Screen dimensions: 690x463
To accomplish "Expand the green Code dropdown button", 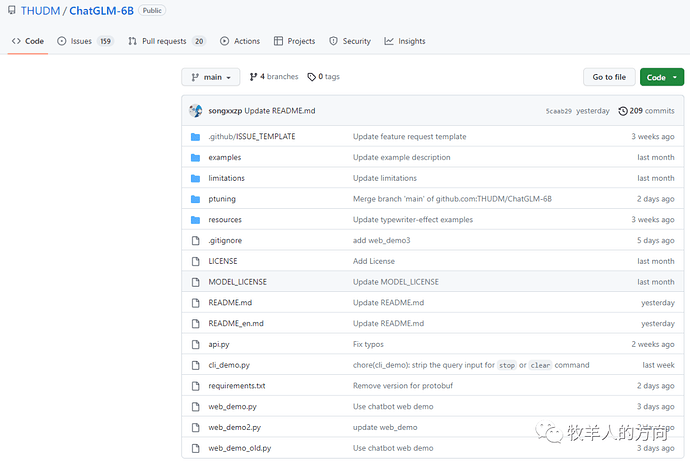I will [x=661, y=77].
